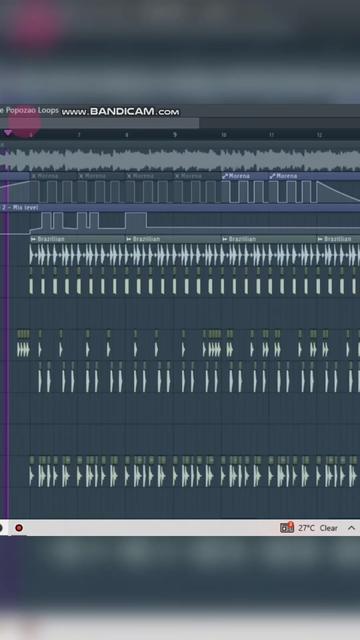Viewport: 360px width, 640px height.
Task: Open the first Brazilian audio clip menu icon
Action: (33, 239)
